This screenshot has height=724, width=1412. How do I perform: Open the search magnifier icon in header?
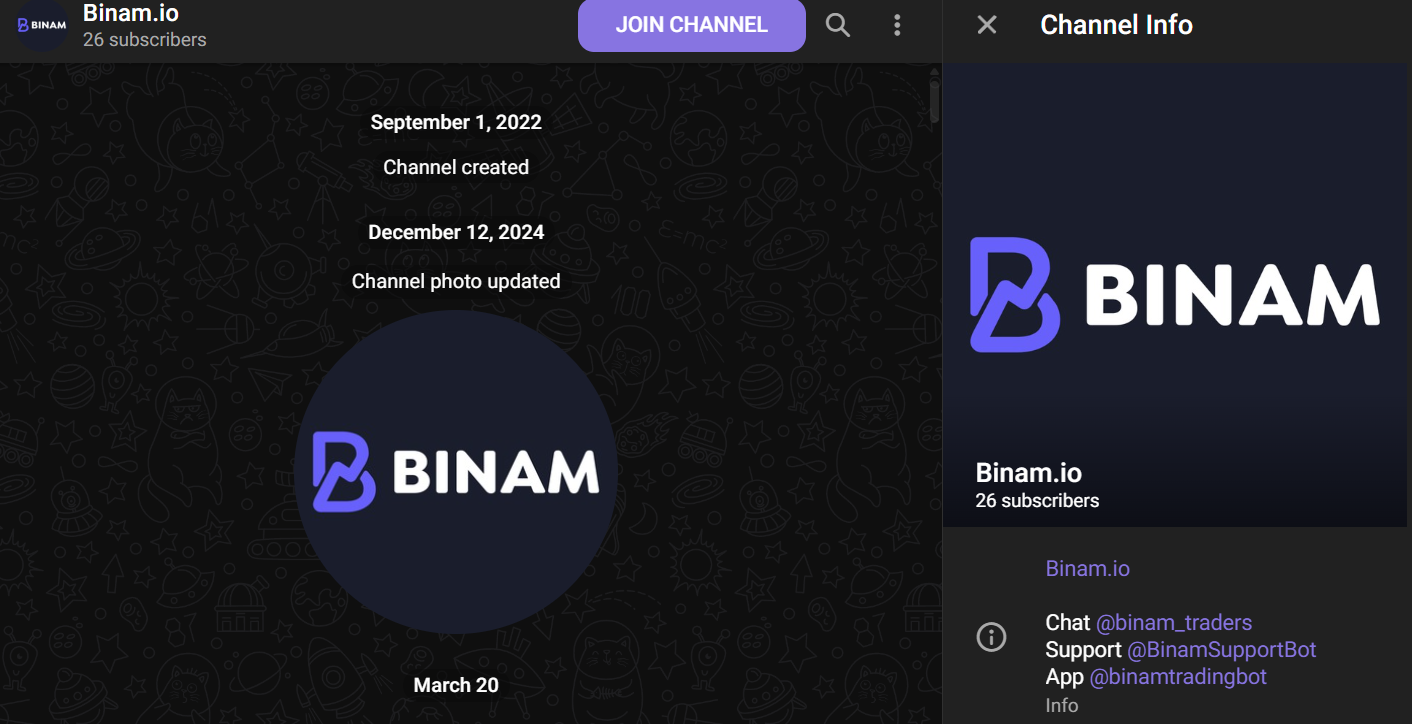(x=838, y=25)
